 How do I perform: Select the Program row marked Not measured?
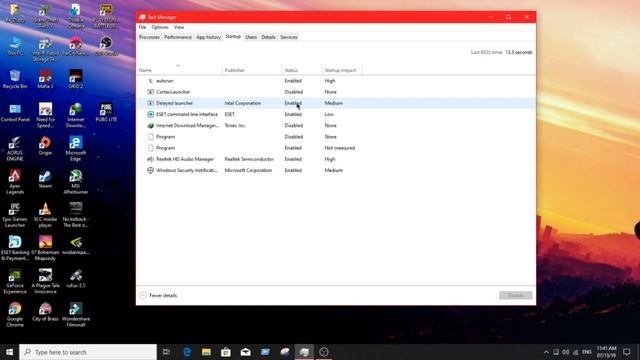click(336, 148)
